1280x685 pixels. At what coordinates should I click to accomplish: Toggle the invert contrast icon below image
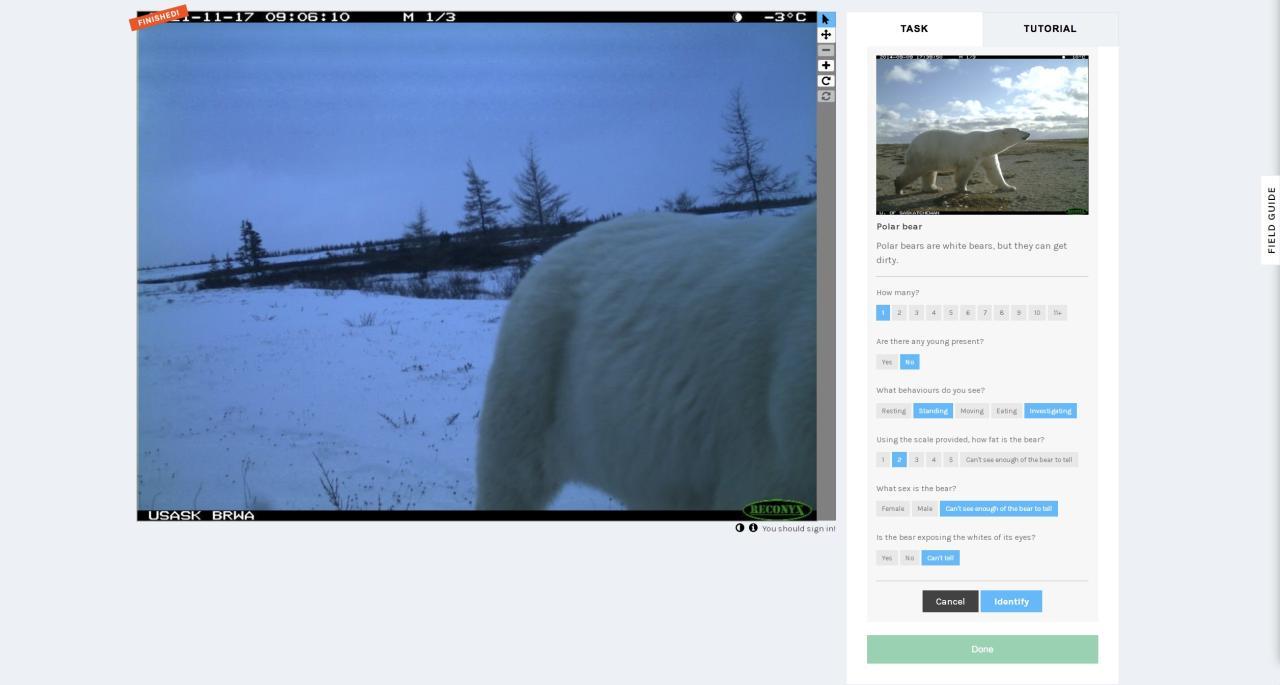pos(740,528)
